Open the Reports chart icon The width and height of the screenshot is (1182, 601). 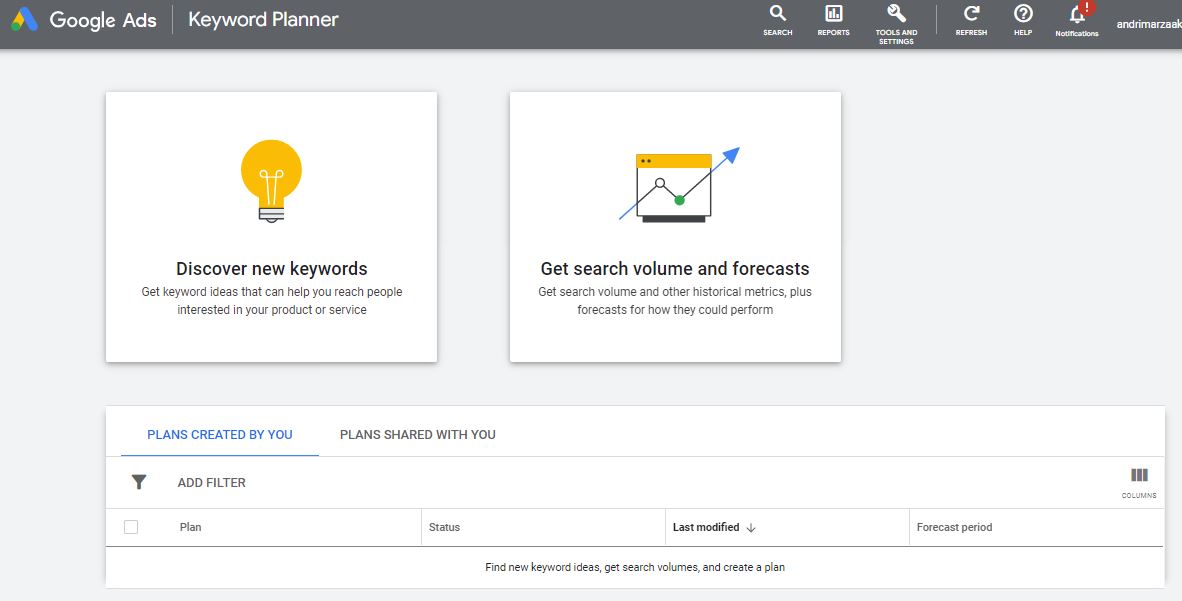[833, 14]
